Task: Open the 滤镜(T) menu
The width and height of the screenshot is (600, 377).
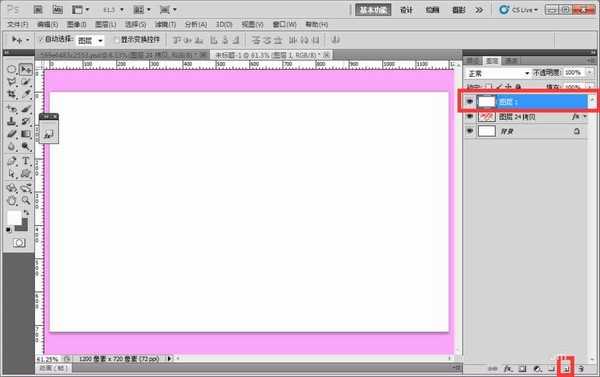Action: [165, 24]
